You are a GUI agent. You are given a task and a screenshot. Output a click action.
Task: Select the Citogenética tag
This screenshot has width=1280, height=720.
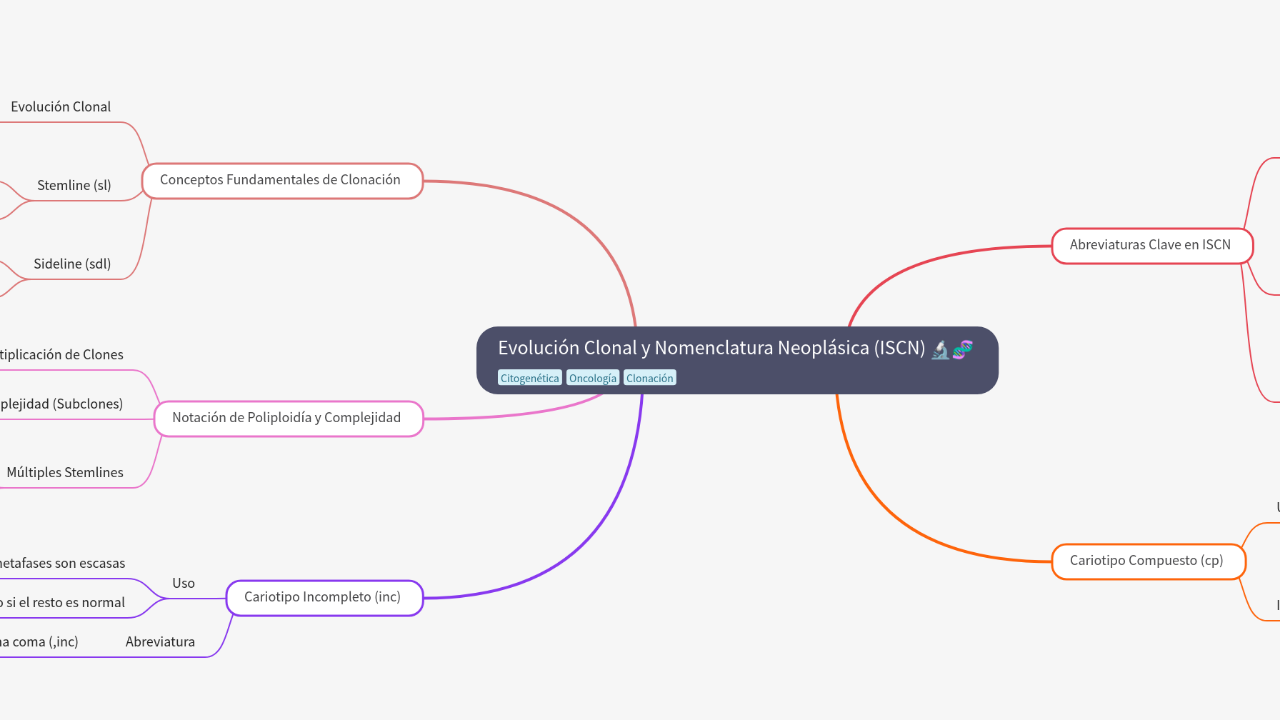coord(530,378)
